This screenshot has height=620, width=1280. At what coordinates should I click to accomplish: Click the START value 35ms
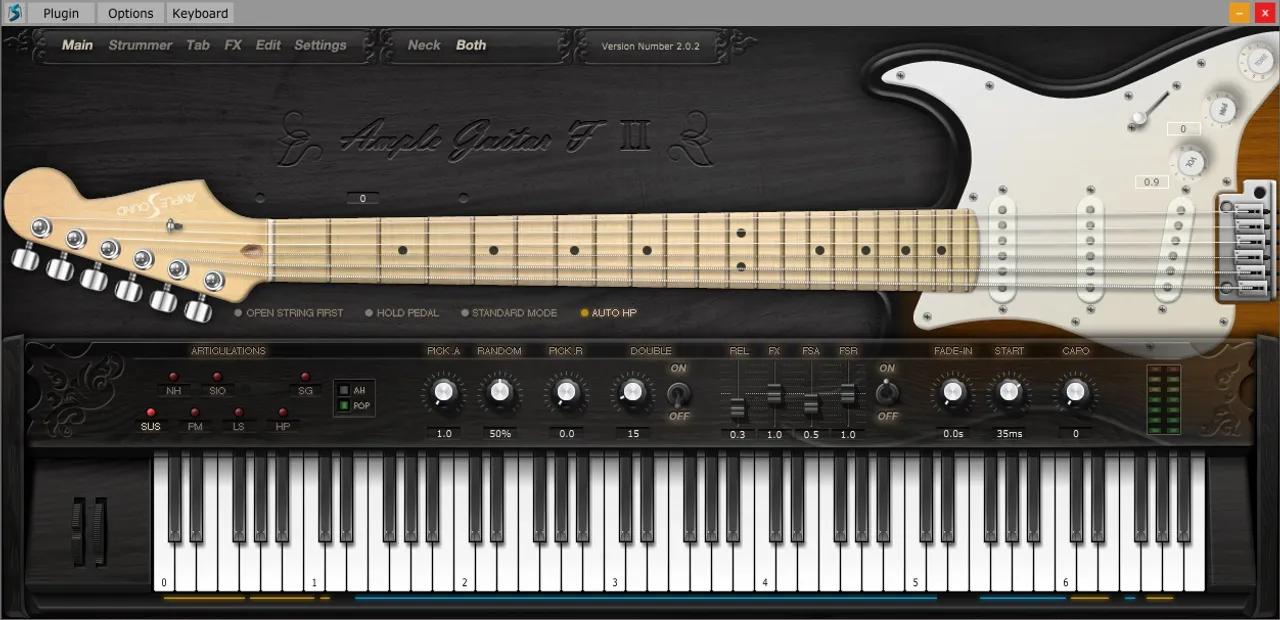click(x=1009, y=434)
